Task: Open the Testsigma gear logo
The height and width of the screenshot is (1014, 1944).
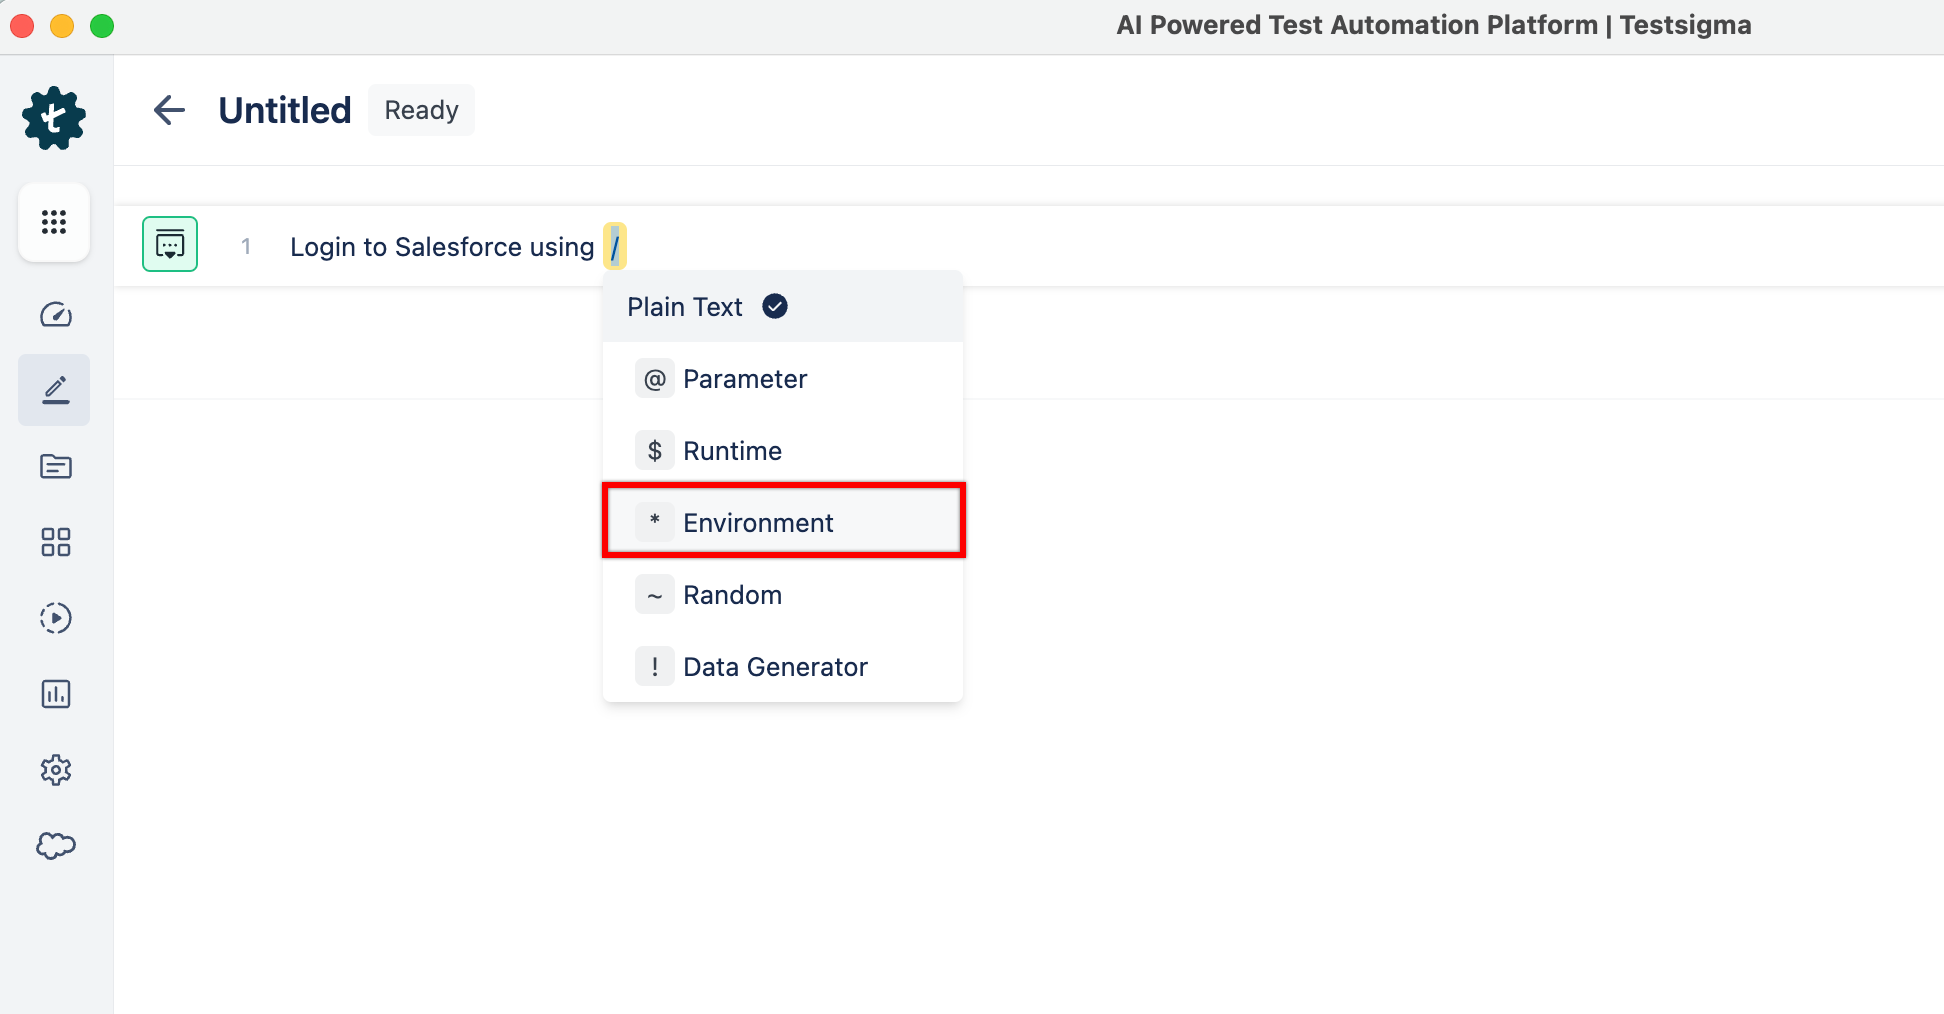Action: pyautogui.click(x=54, y=118)
